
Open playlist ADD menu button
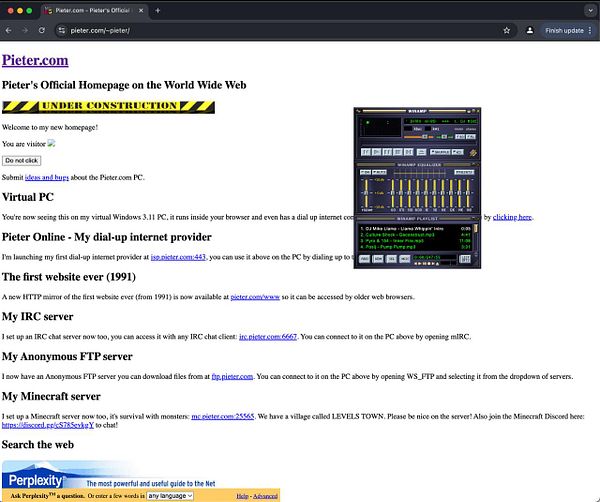pos(364,259)
